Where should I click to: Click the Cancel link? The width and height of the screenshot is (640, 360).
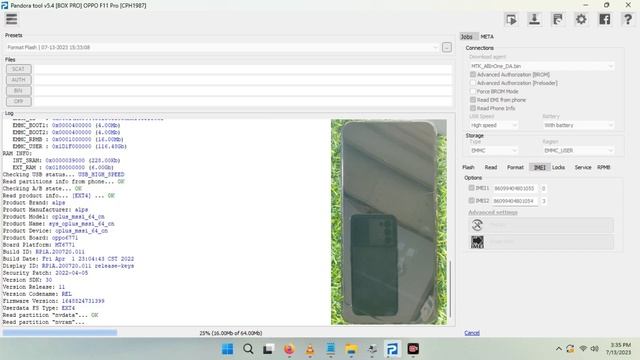[472, 333]
